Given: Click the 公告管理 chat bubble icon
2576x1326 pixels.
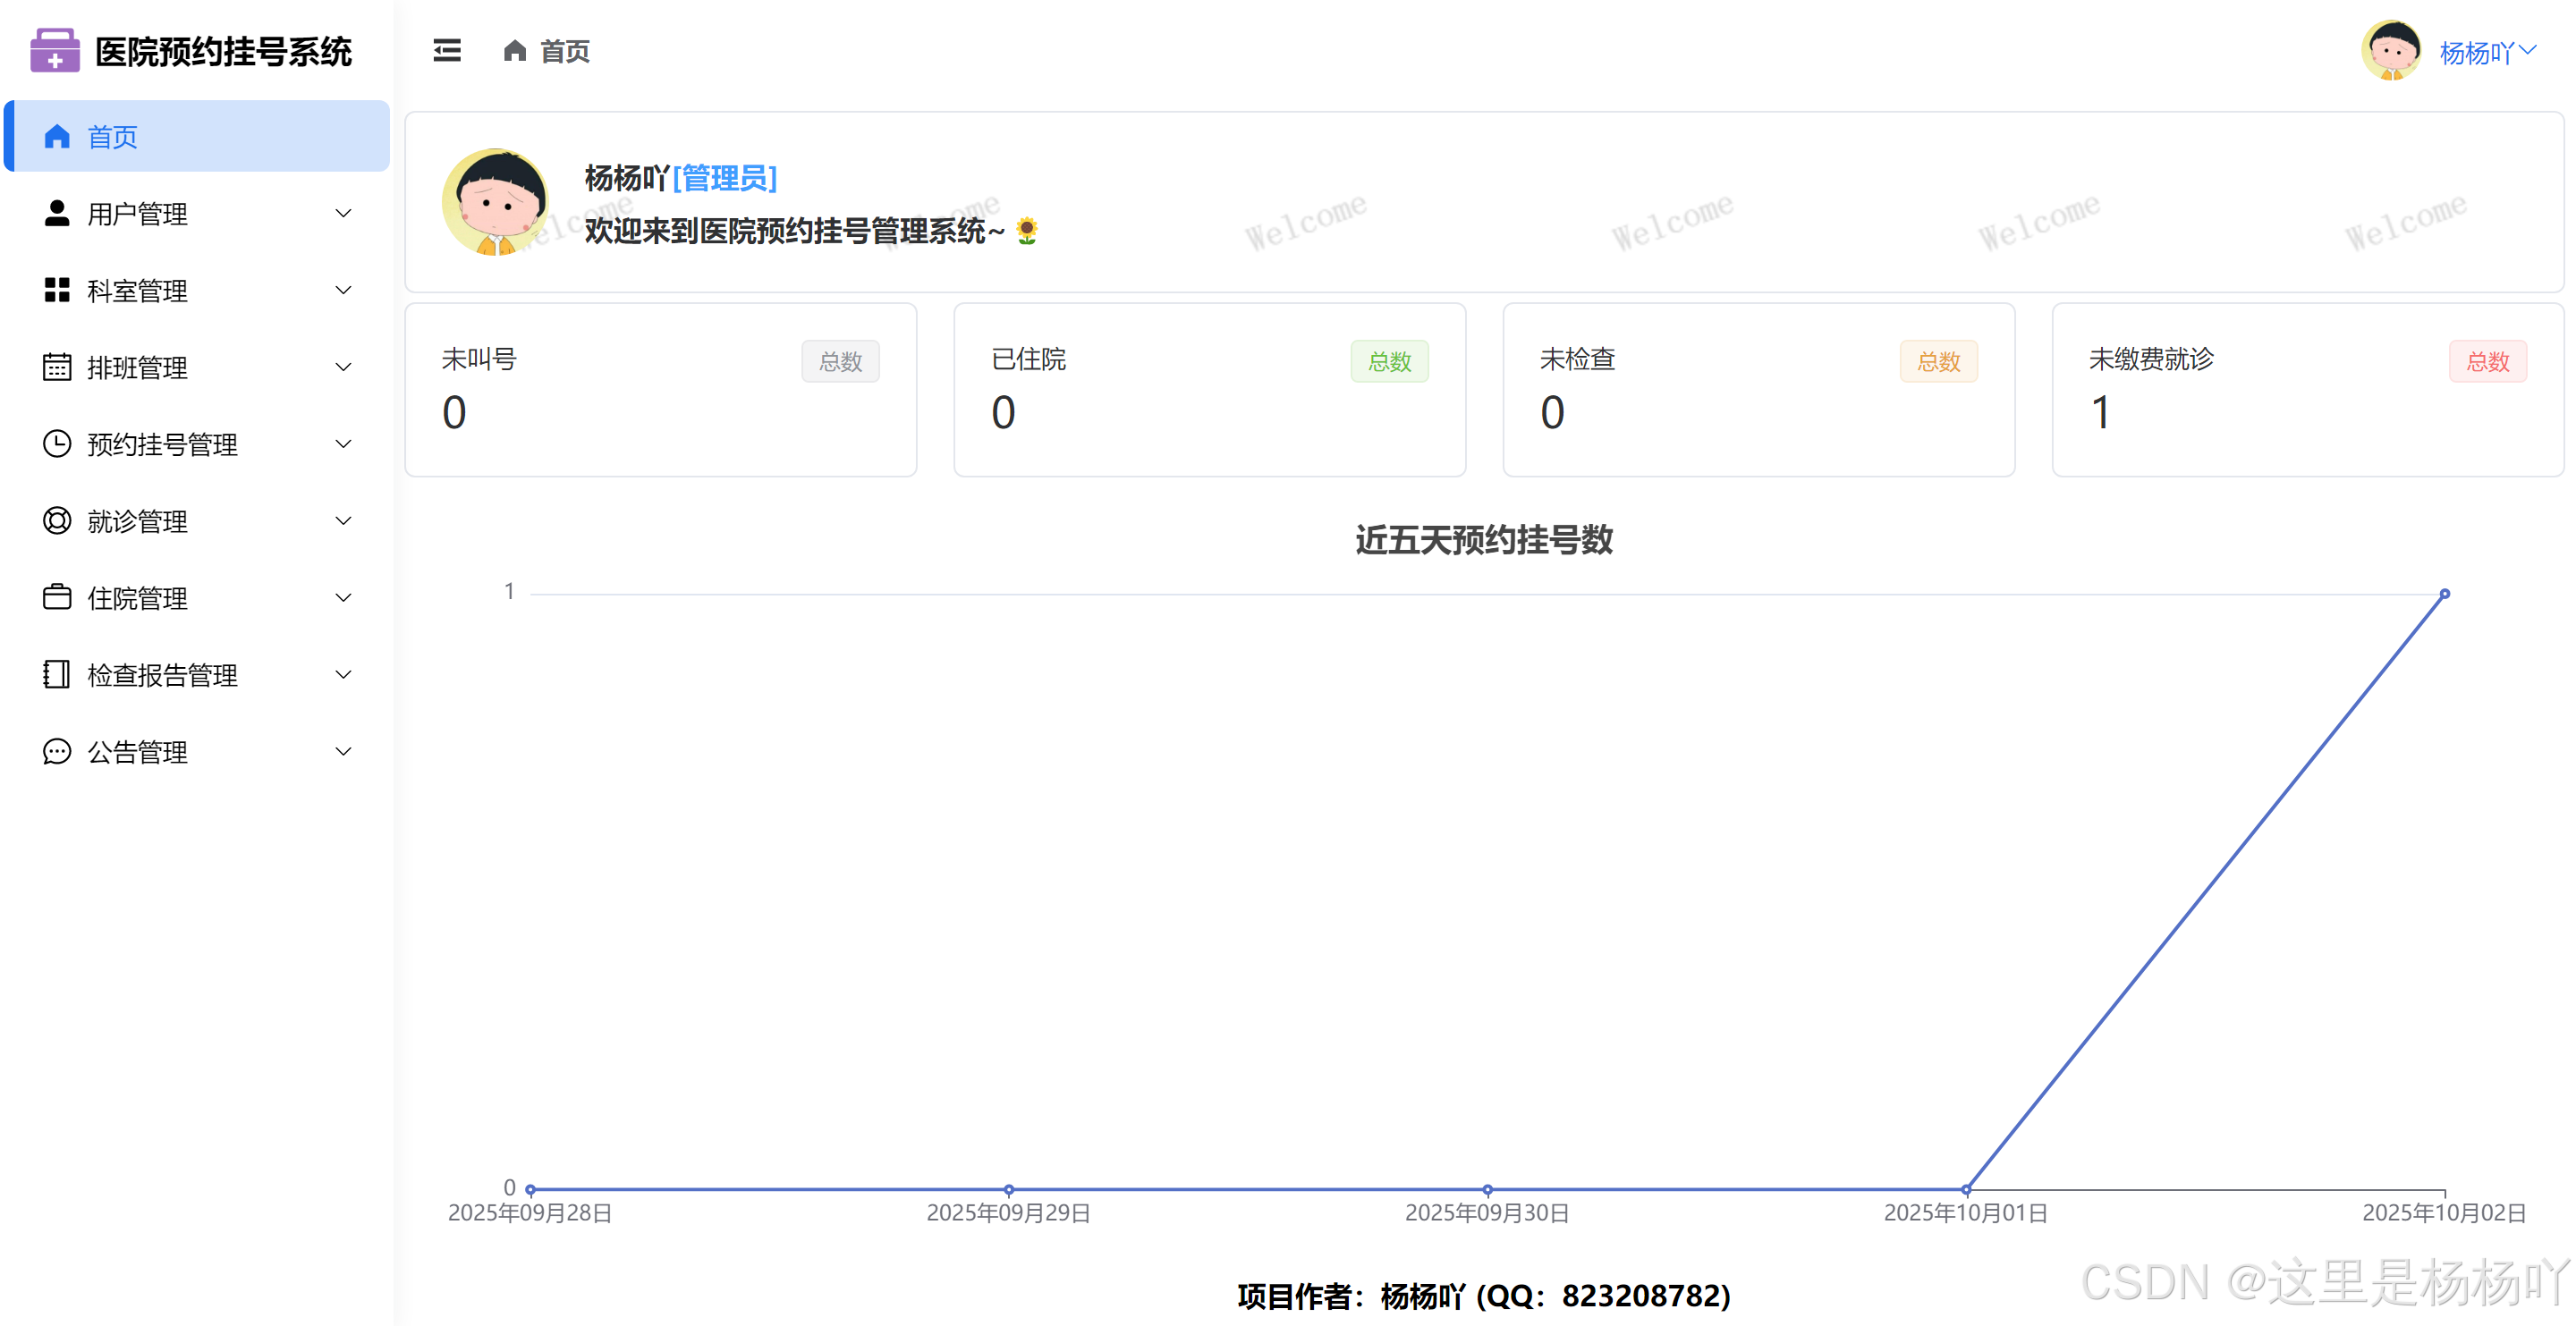Looking at the screenshot, I should (x=57, y=752).
